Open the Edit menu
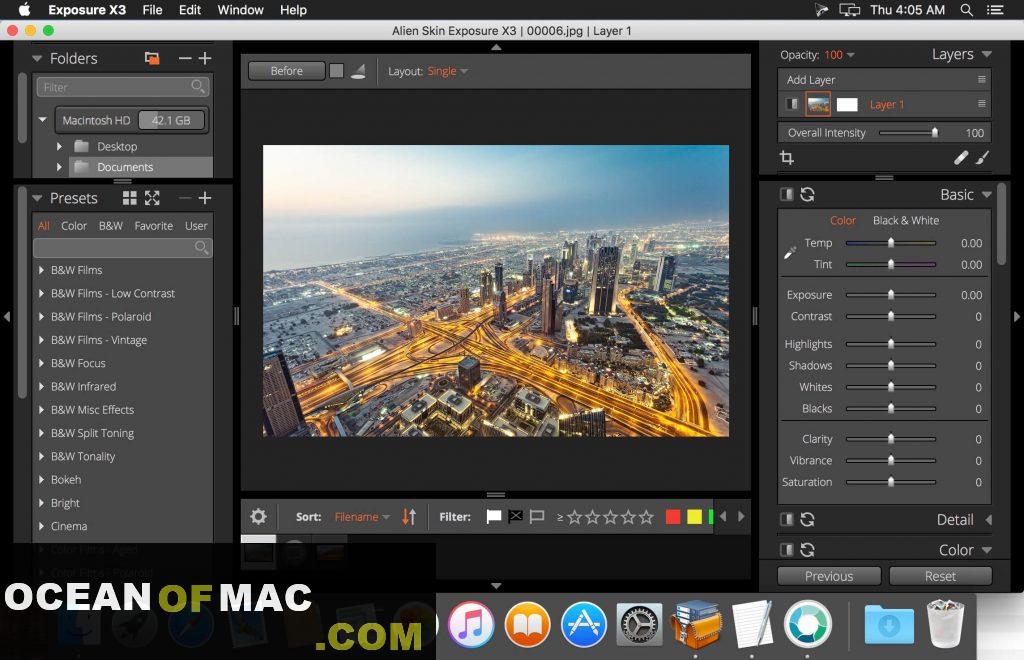The image size is (1024, 660). click(190, 10)
